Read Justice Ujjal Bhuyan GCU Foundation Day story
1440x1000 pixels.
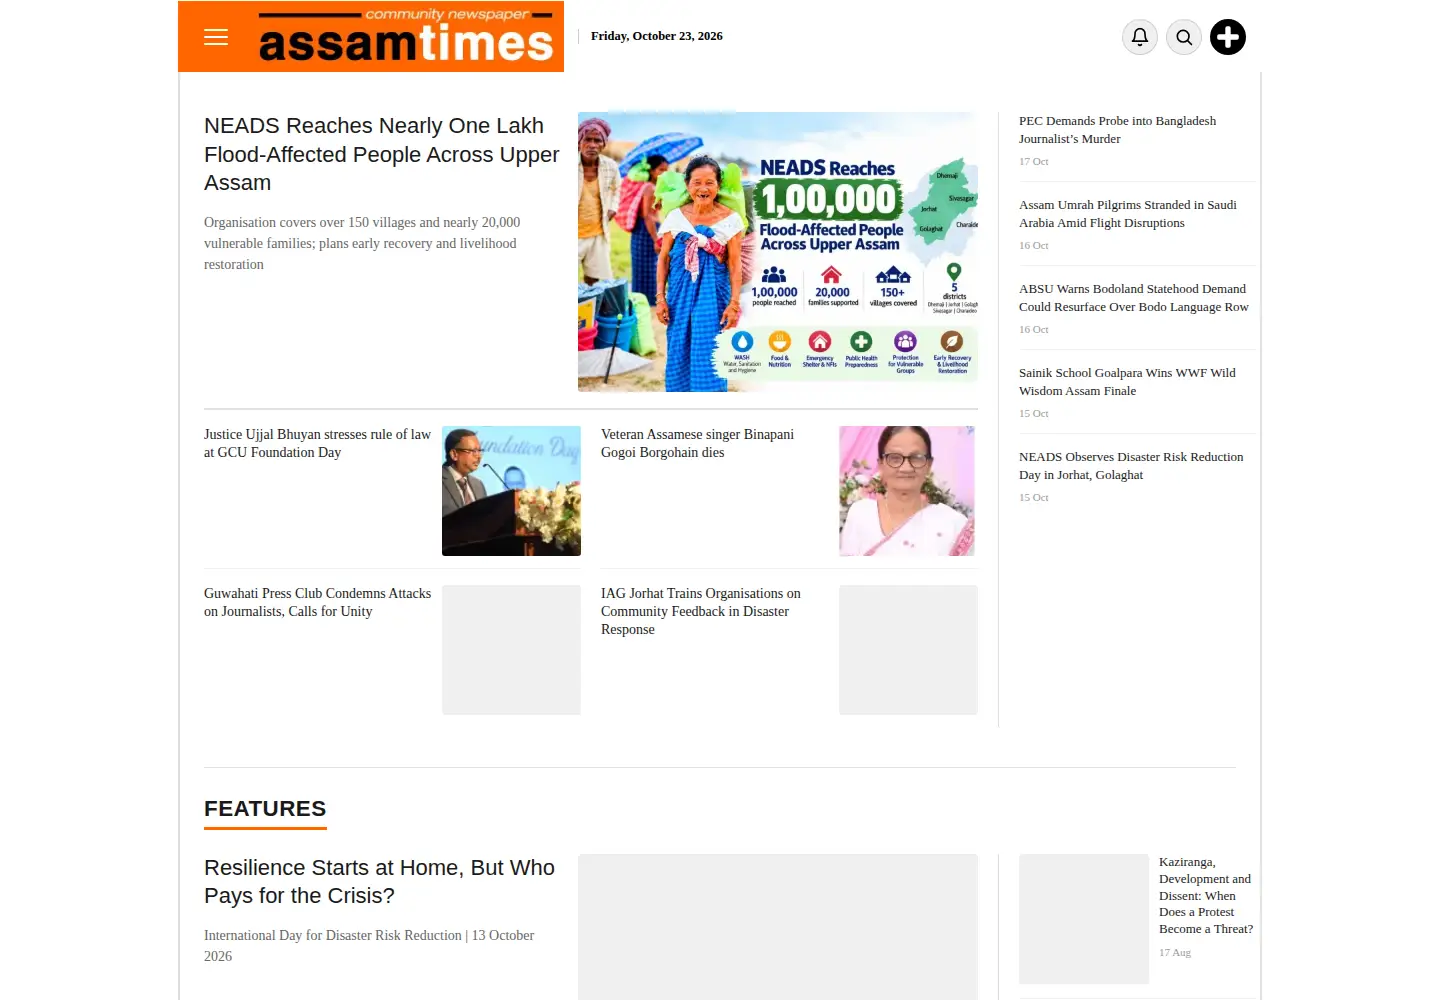(317, 443)
